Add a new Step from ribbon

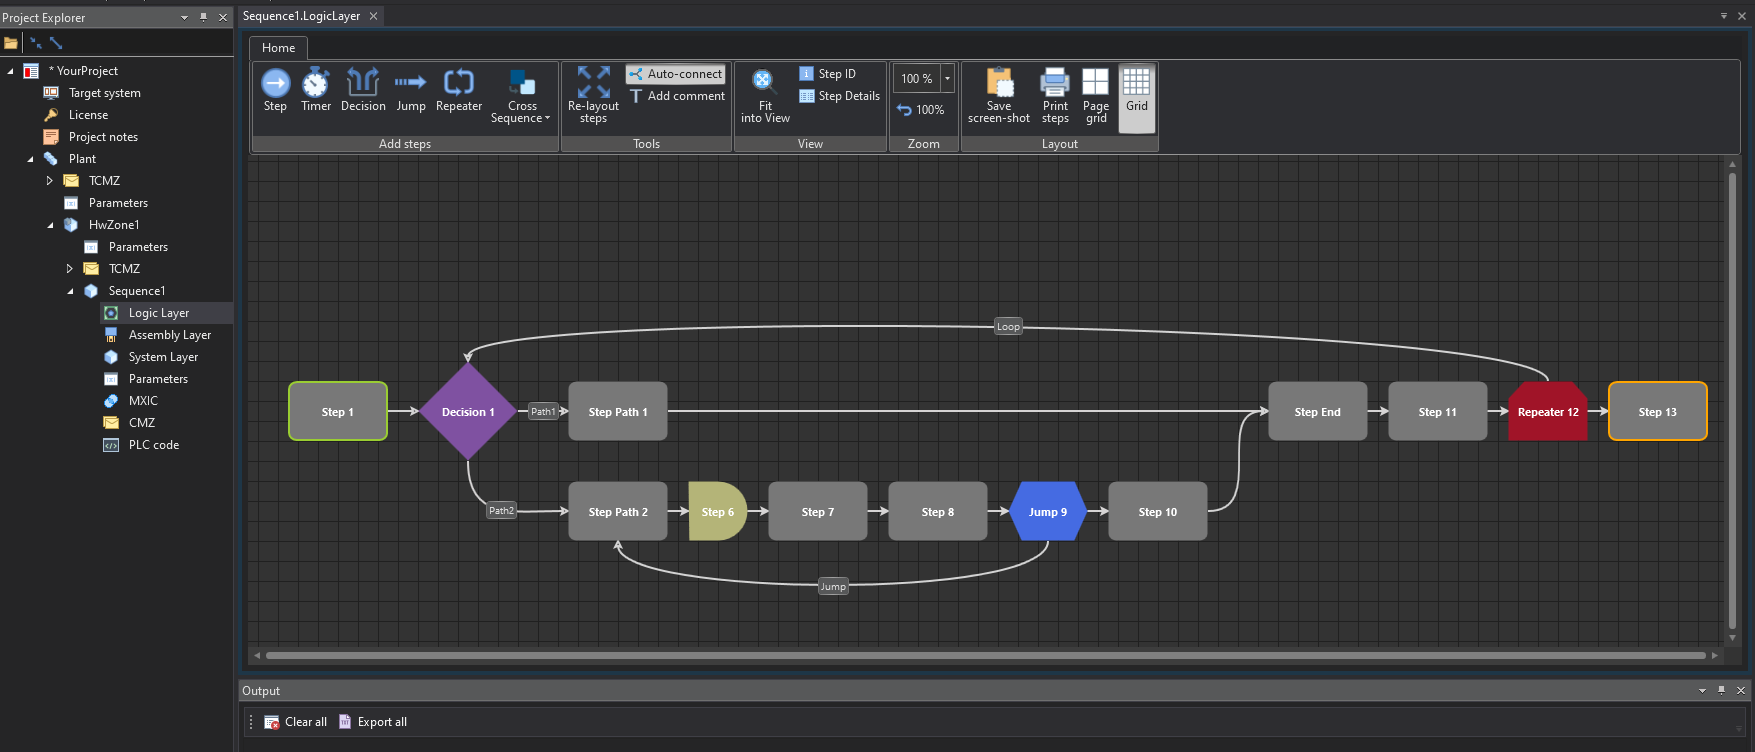pyautogui.click(x=275, y=90)
